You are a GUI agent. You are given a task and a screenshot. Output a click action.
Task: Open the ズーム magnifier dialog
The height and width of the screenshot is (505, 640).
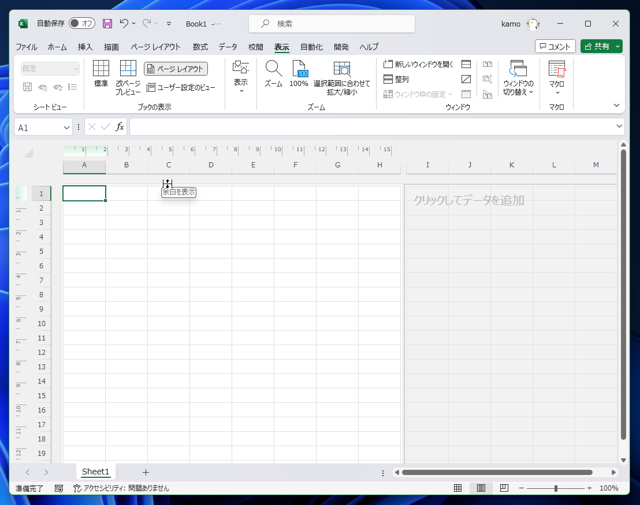273,73
